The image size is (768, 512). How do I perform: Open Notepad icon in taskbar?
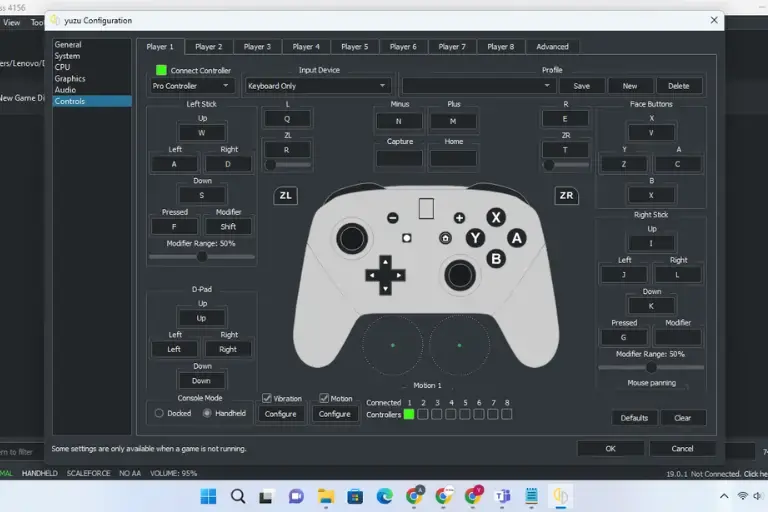pos(531,496)
